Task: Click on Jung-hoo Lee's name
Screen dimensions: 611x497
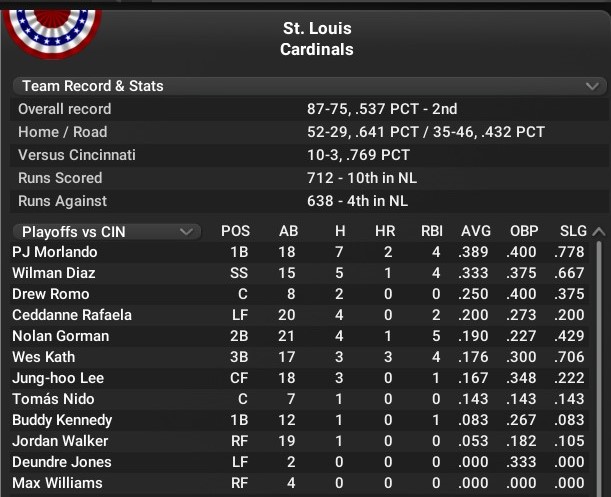Action: (58, 378)
